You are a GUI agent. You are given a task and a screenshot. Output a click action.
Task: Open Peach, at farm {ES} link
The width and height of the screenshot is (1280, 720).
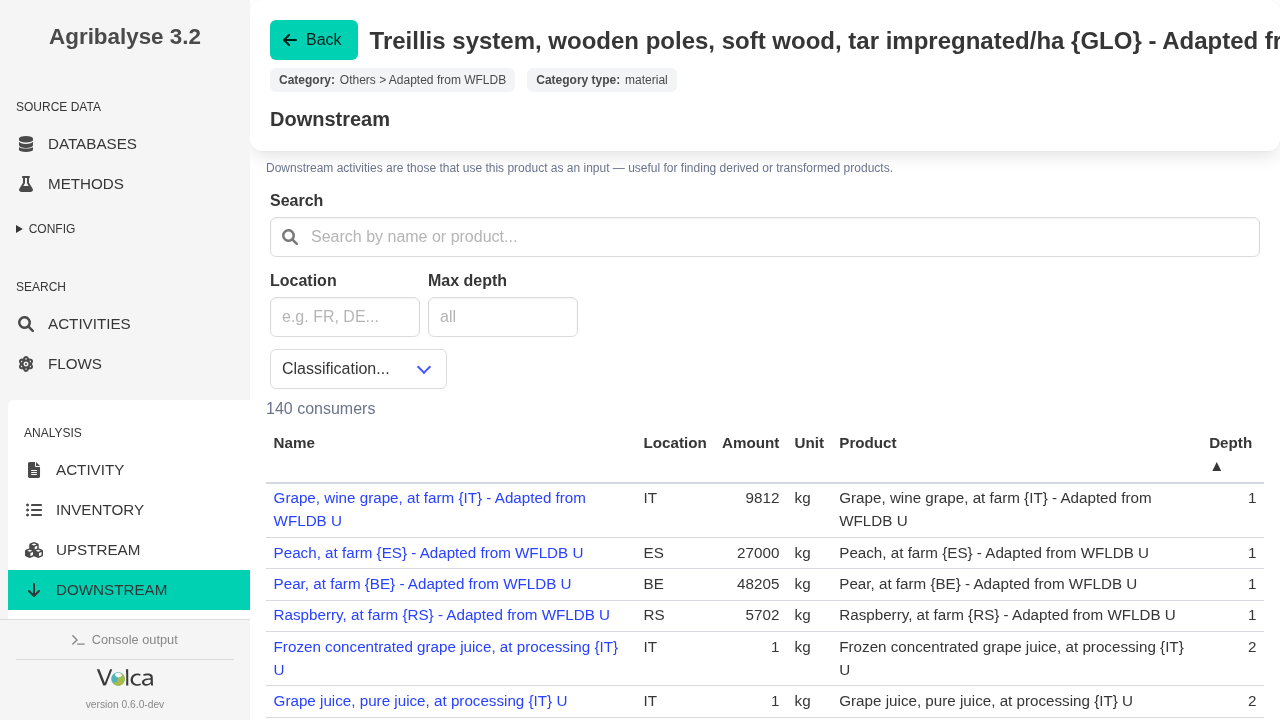[x=428, y=553]
